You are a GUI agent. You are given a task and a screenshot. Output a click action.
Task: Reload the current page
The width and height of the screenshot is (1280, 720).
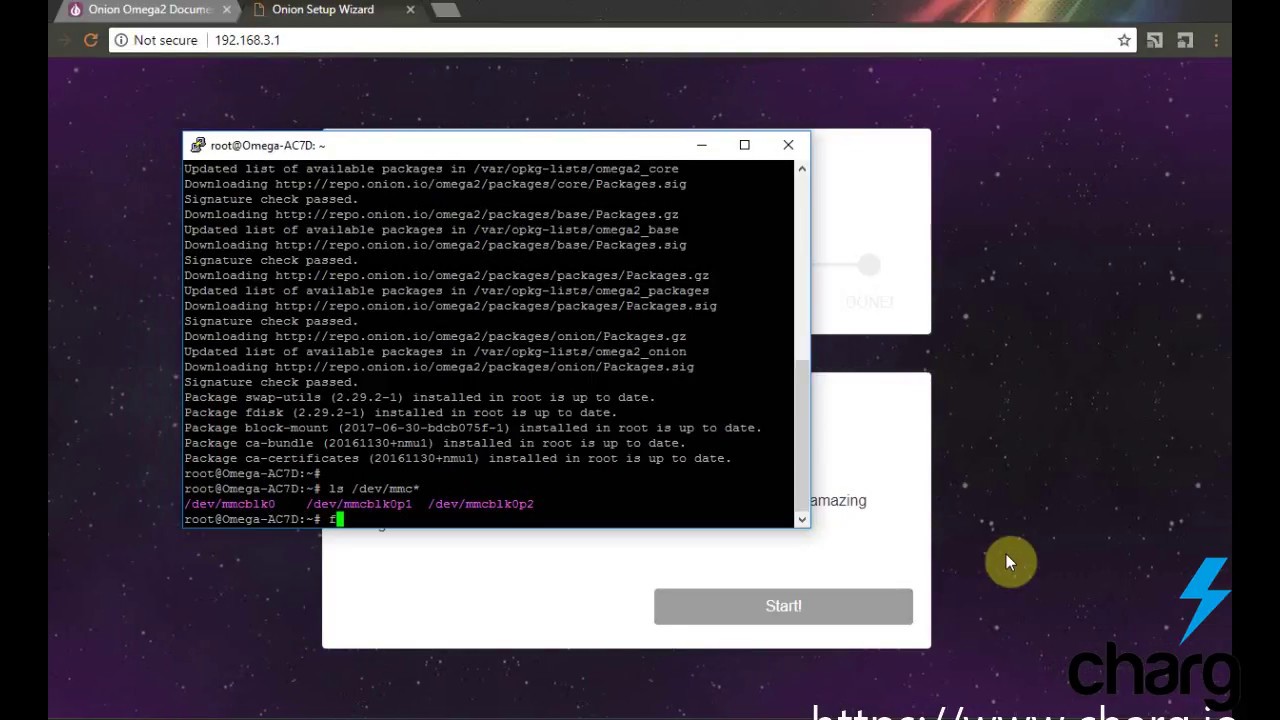tap(91, 40)
